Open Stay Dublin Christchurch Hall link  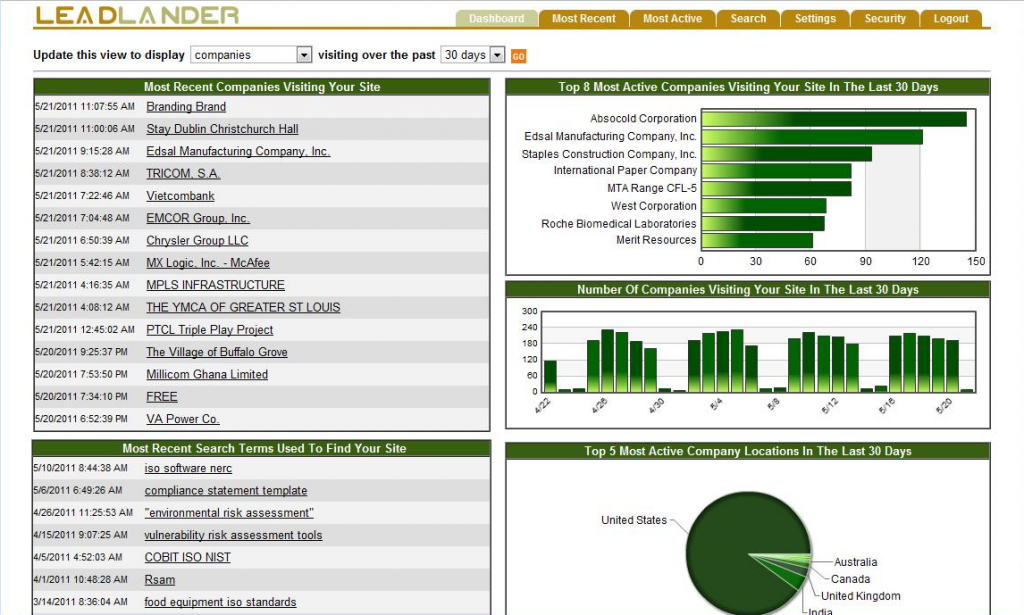point(222,129)
